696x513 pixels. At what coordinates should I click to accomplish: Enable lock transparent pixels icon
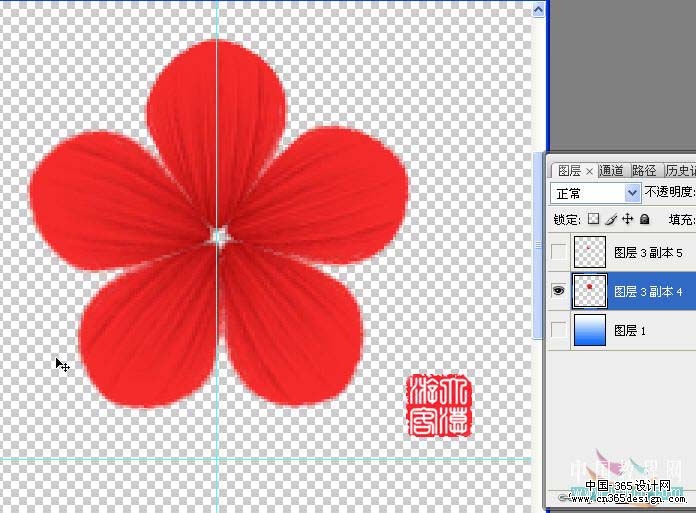593,219
